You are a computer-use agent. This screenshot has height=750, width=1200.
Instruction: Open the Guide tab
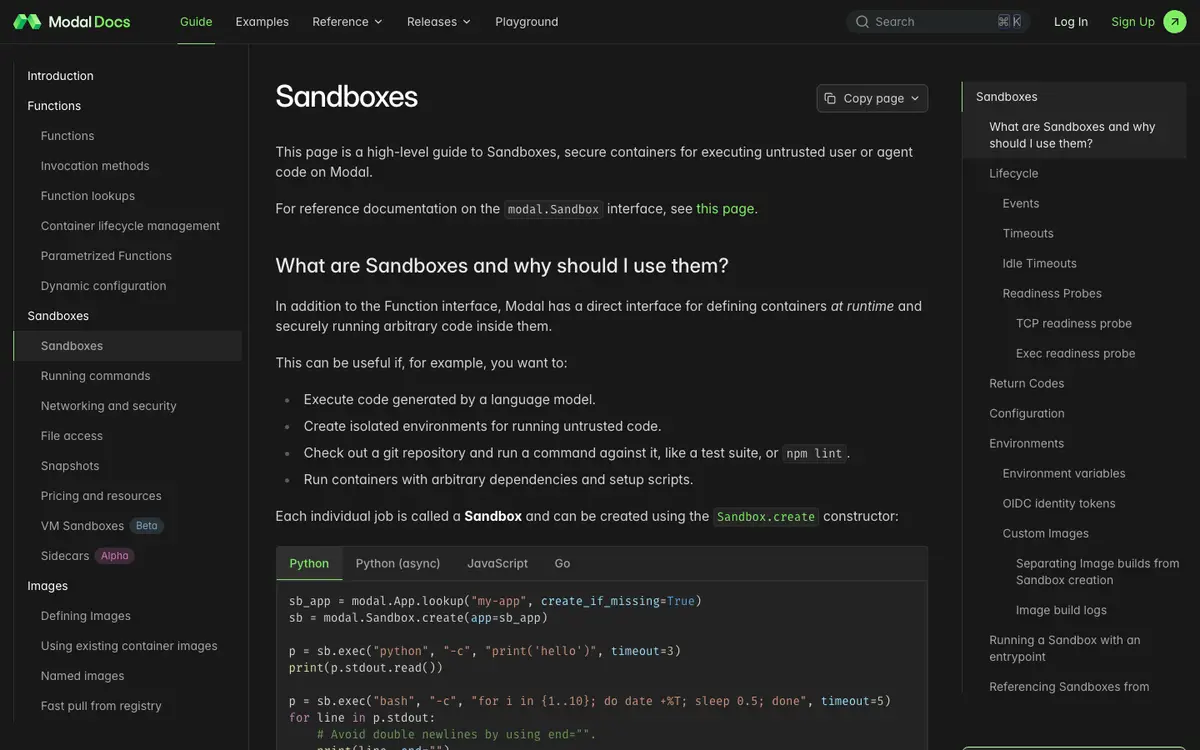pos(196,21)
